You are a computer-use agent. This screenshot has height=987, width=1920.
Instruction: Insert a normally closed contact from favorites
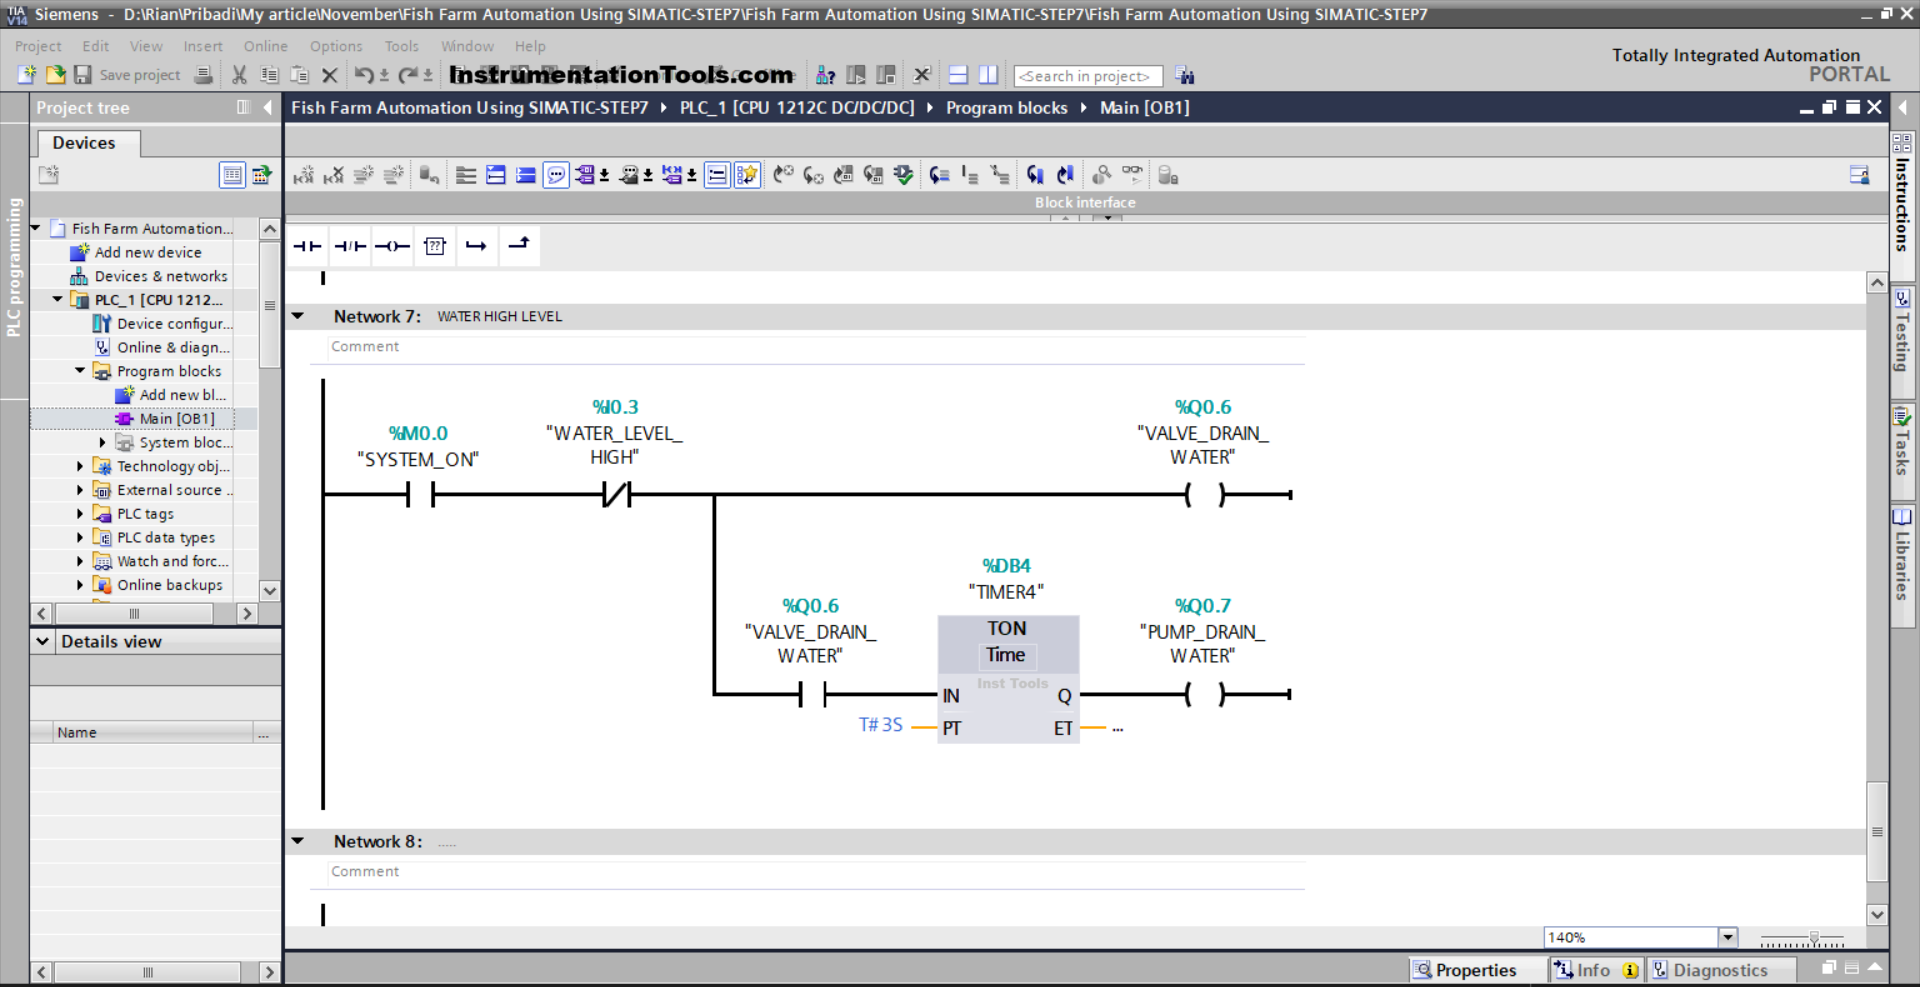pos(349,245)
